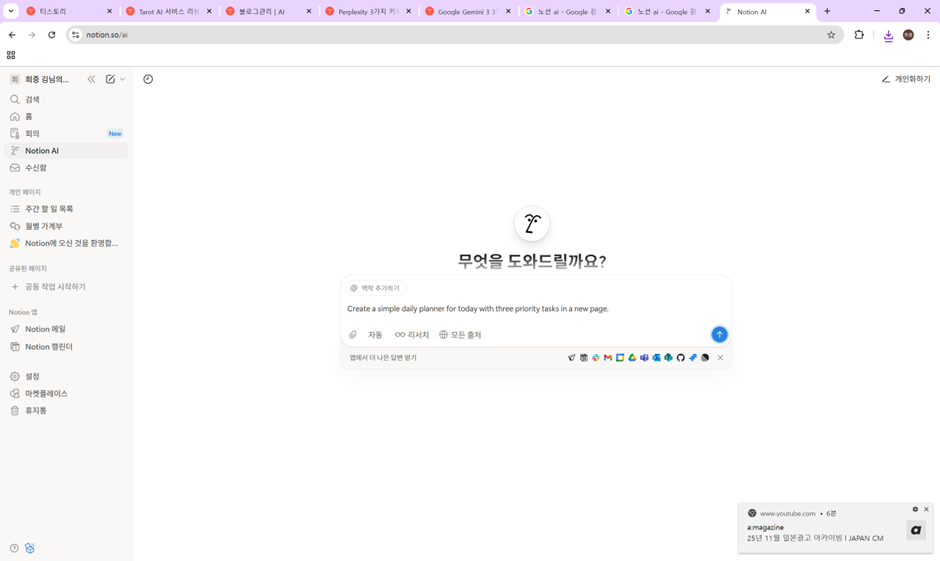Open the 모든 출처 sources dropdown
Screen dimensions: 940x561
coord(460,334)
